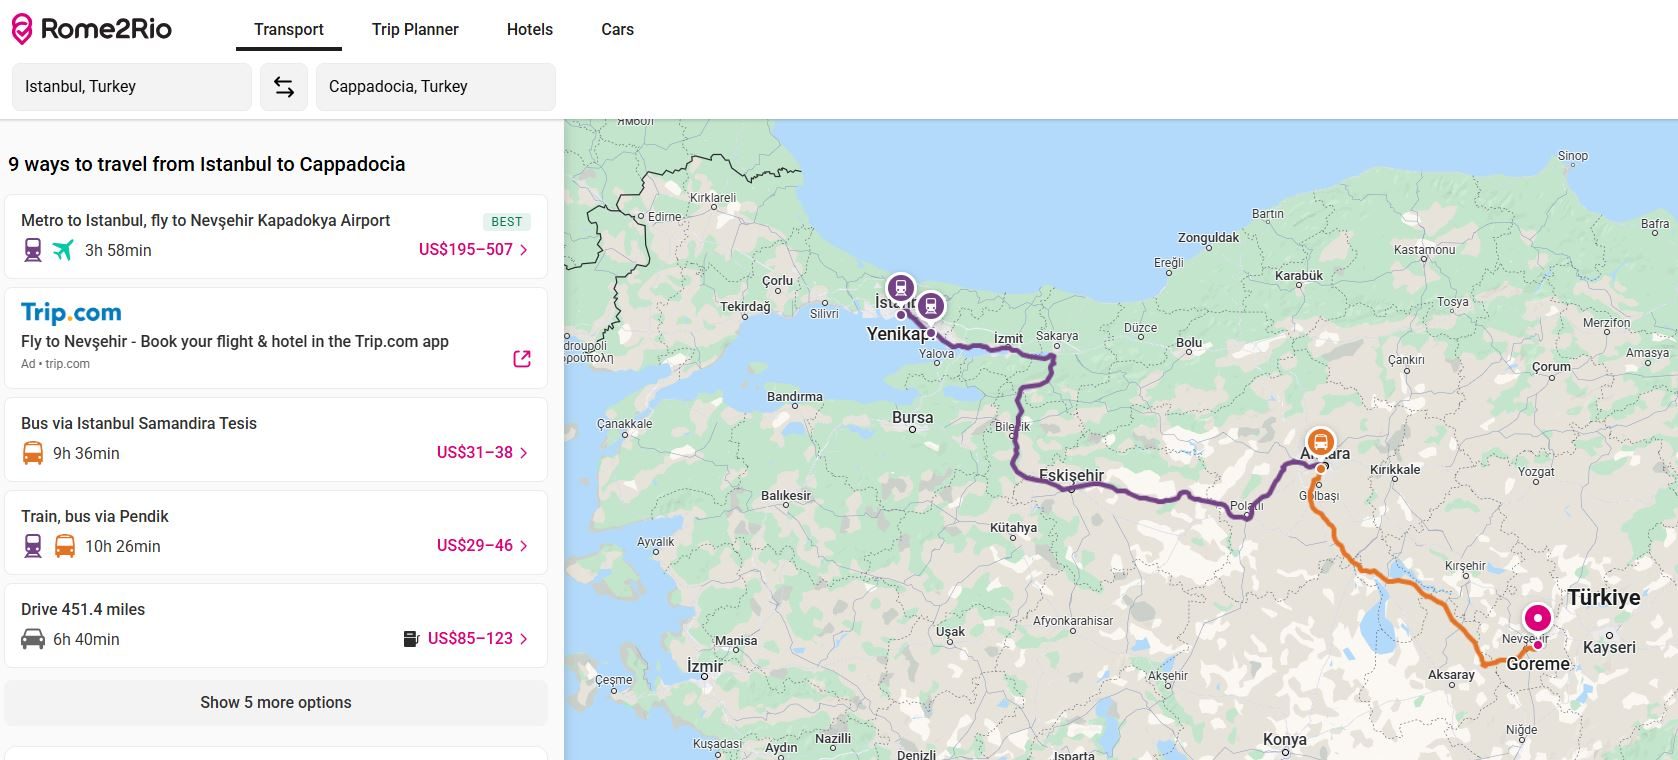This screenshot has height=760, width=1678.
Task: Open the Trip.com Fly to Nevşehir ad
Action: 235,341
